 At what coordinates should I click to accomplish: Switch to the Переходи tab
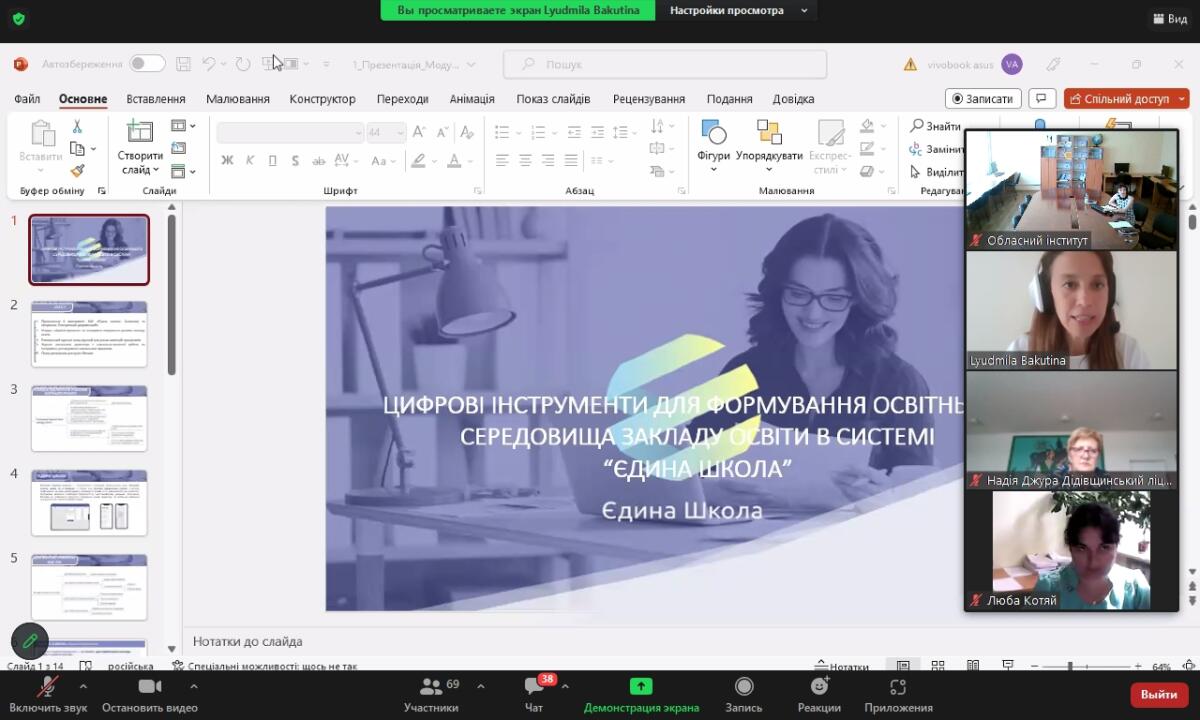point(403,99)
